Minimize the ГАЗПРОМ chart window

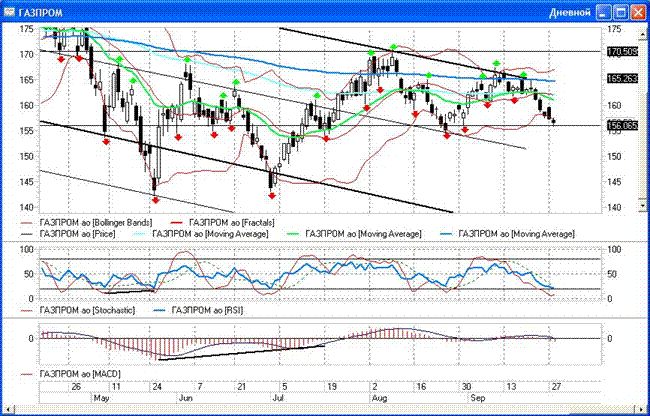(x=604, y=13)
